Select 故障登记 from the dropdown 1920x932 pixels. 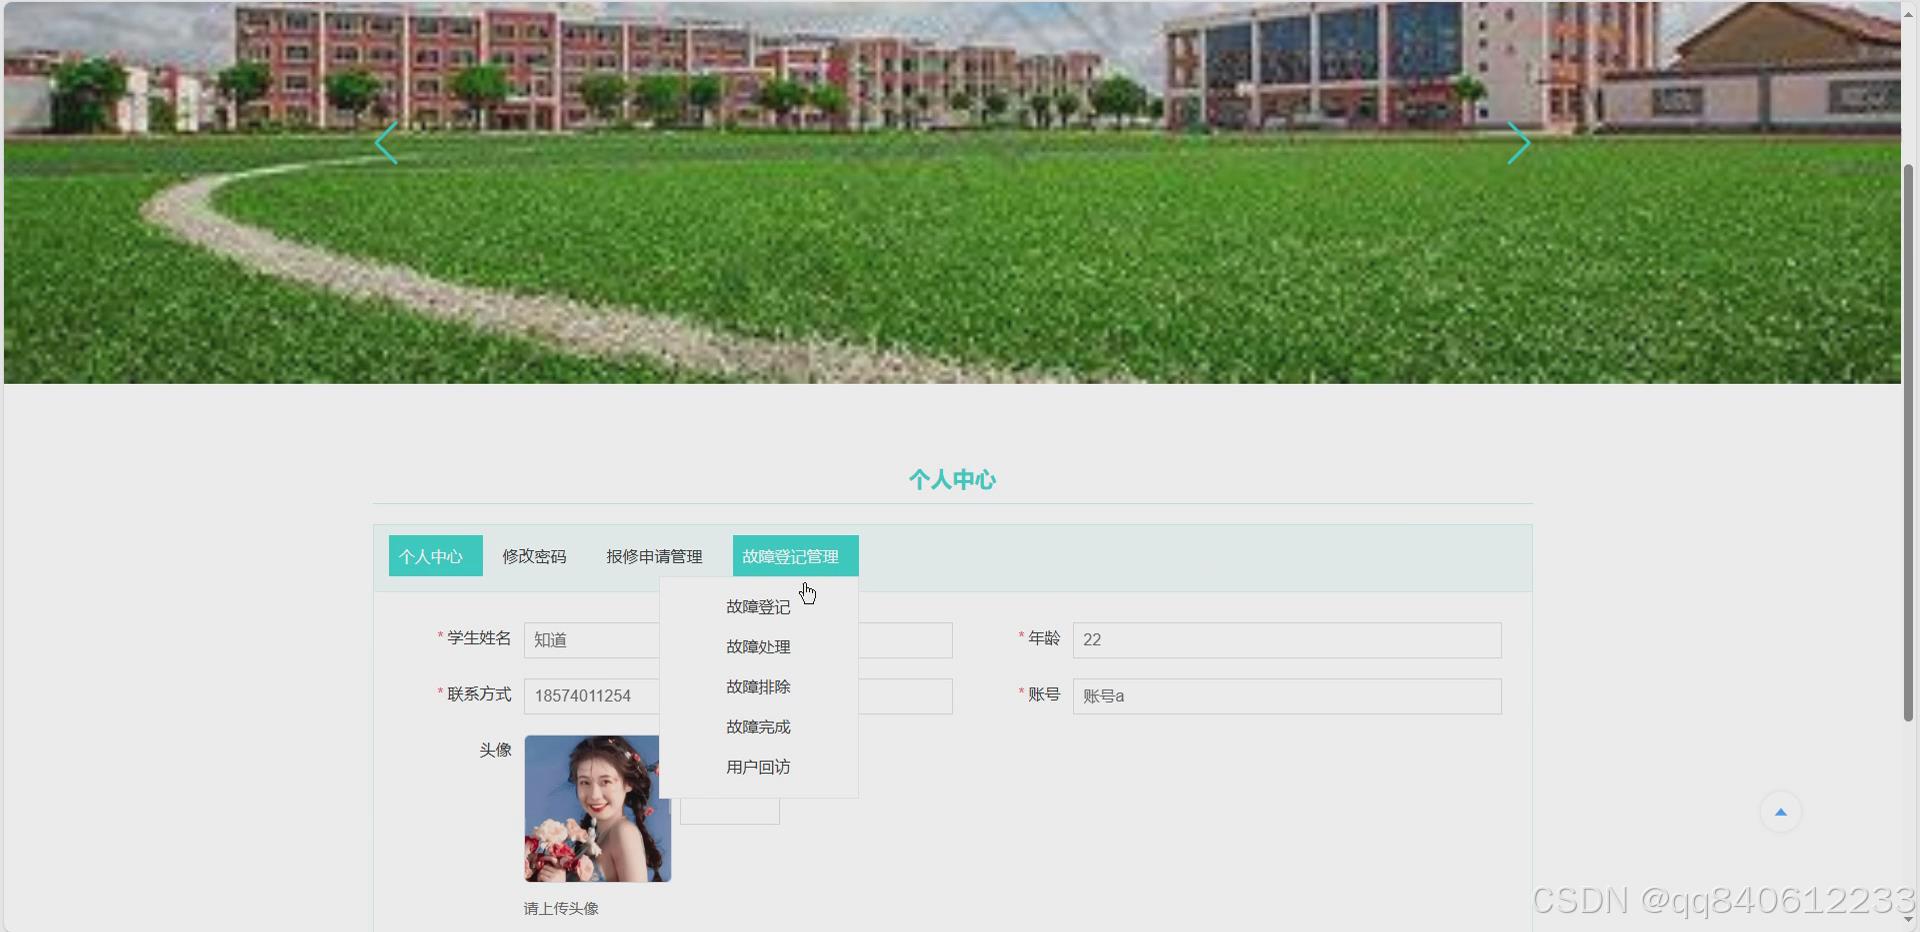[x=758, y=607]
